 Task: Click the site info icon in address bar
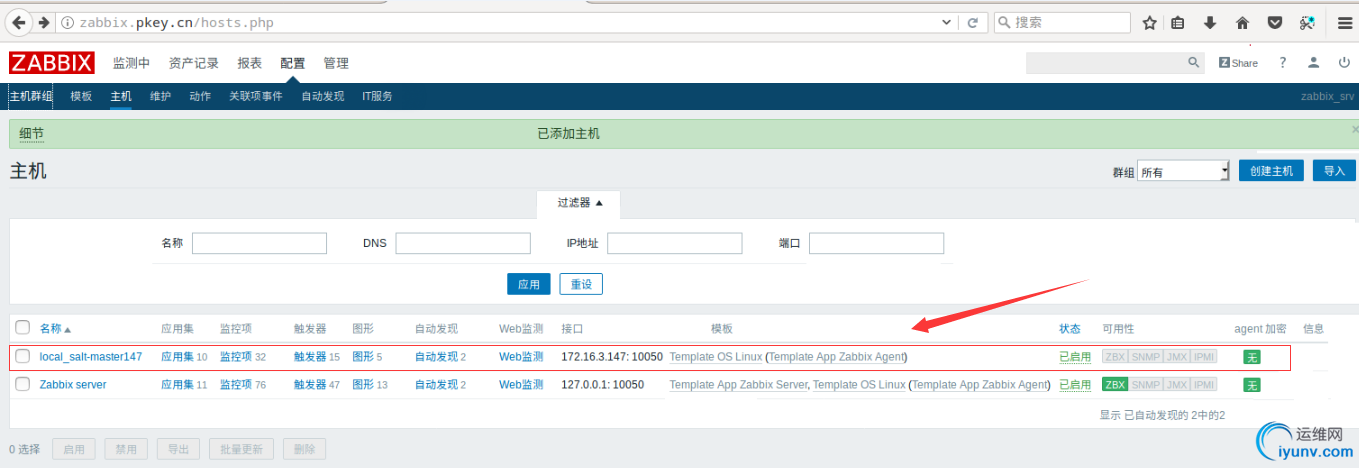(x=67, y=22)
